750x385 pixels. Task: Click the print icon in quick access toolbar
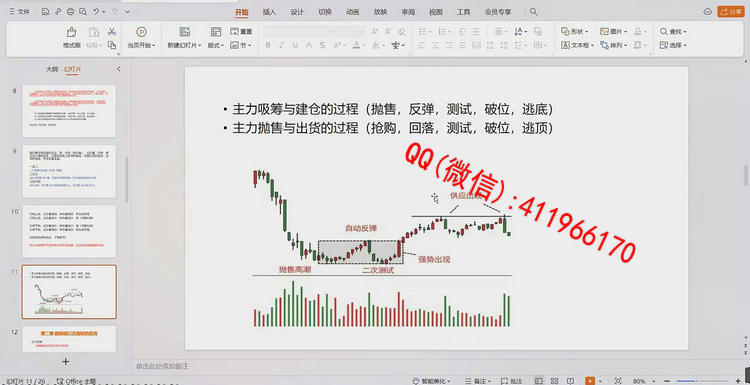point(71,11)
